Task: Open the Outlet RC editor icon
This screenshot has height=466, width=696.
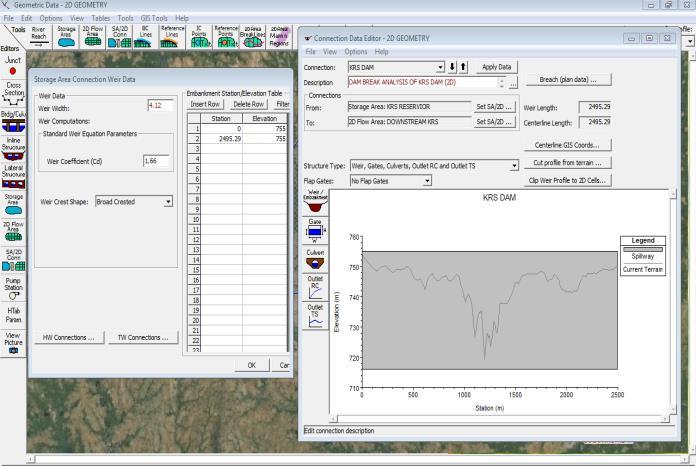Action: [315, 287]
